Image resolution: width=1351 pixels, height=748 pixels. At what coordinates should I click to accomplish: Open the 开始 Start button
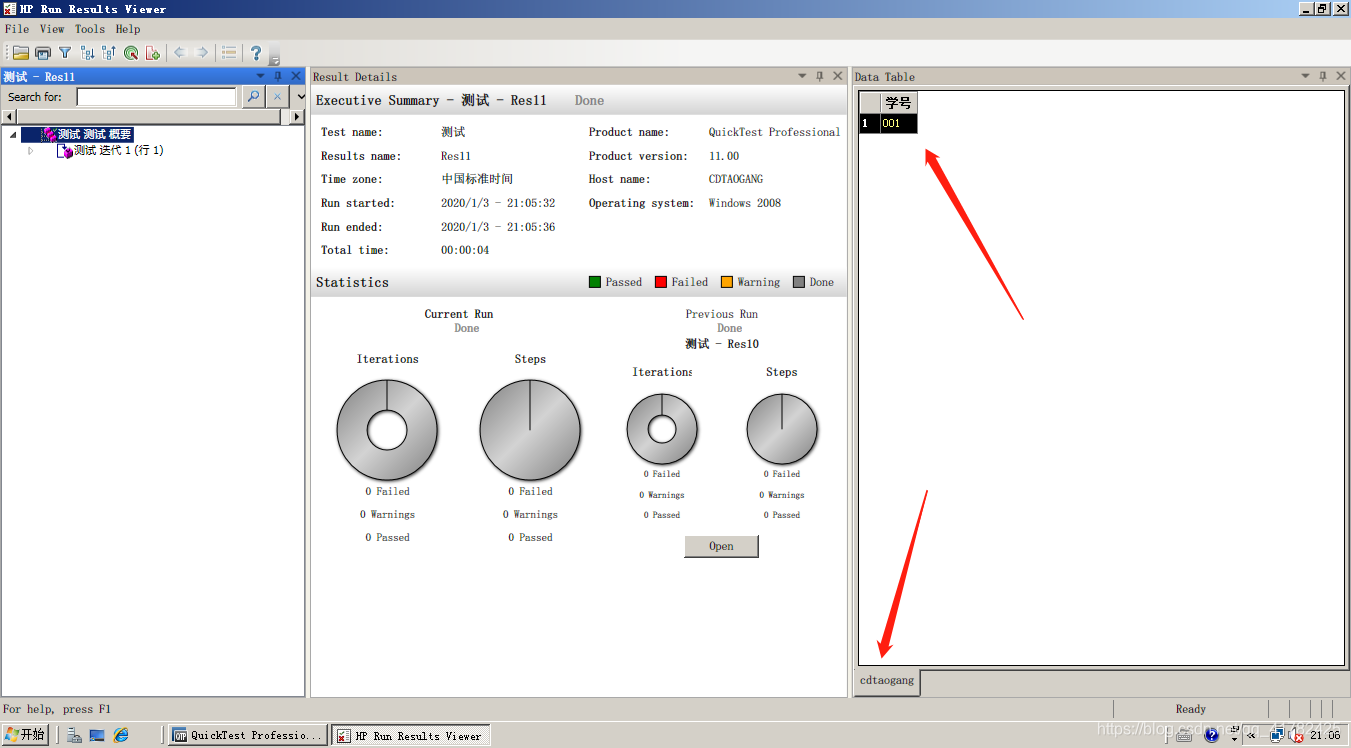coord(24,735)
